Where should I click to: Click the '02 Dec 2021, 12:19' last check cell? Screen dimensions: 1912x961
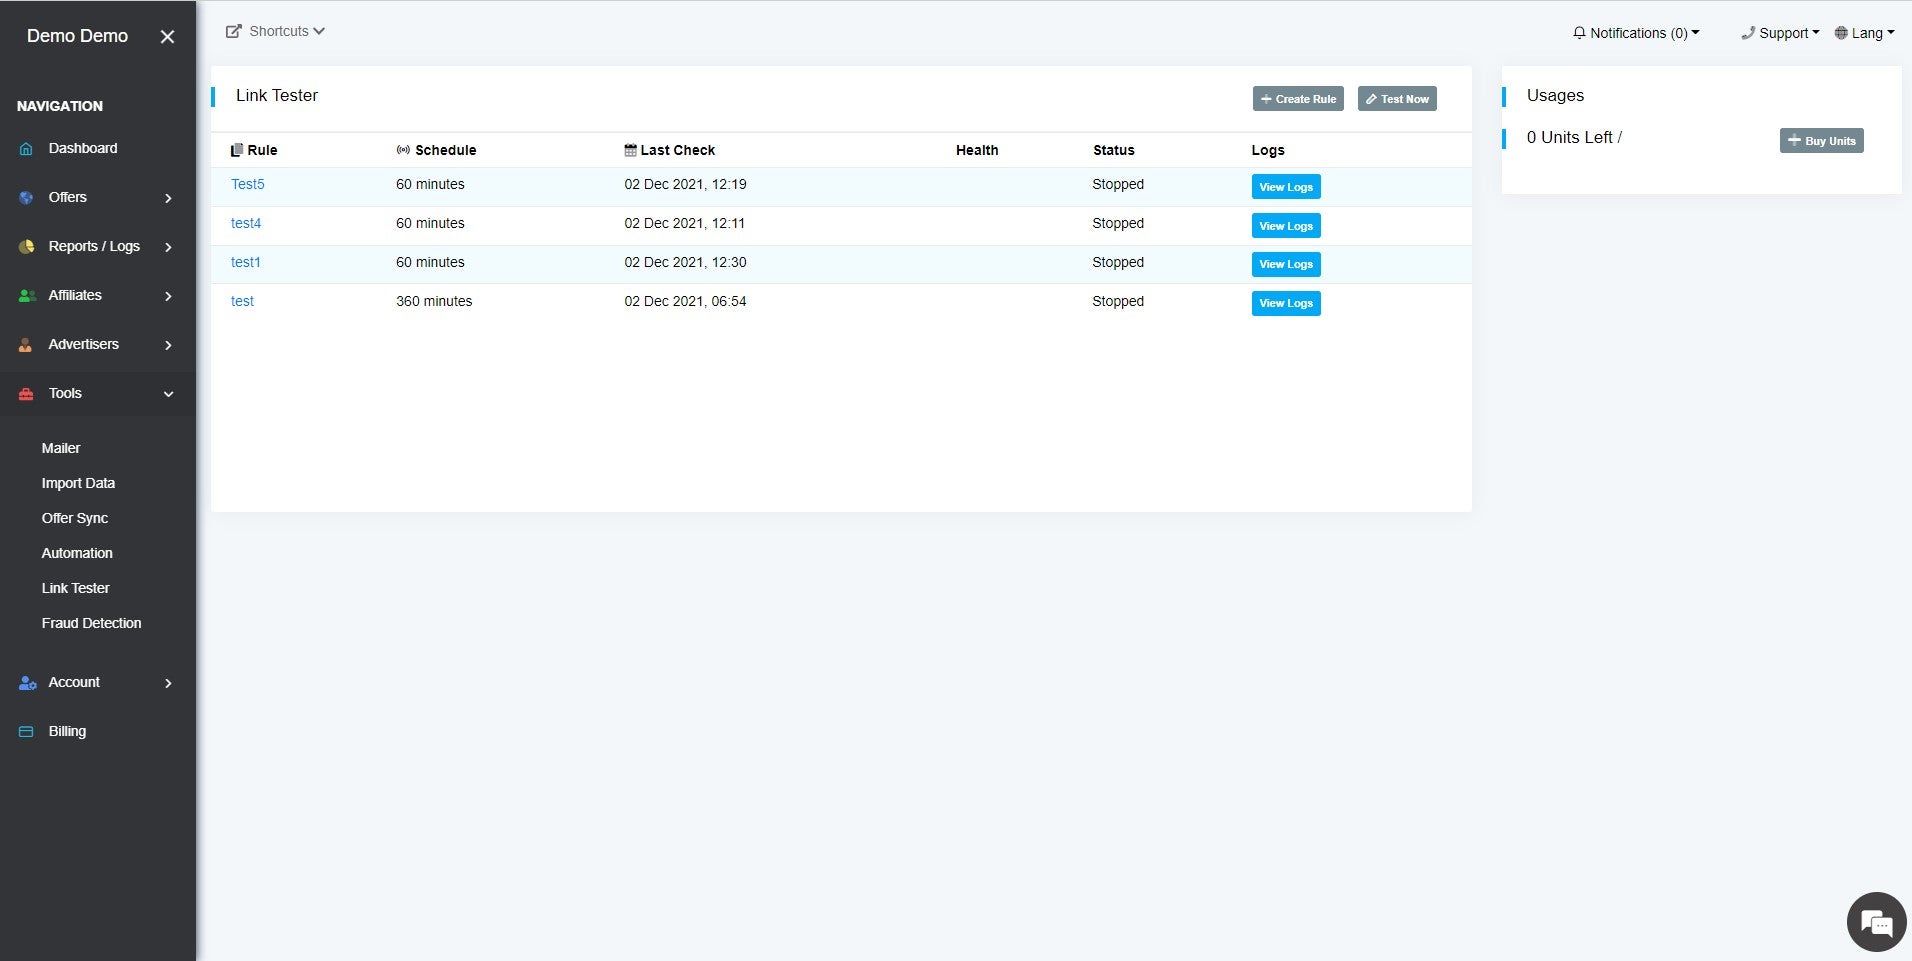coord(686,184)
